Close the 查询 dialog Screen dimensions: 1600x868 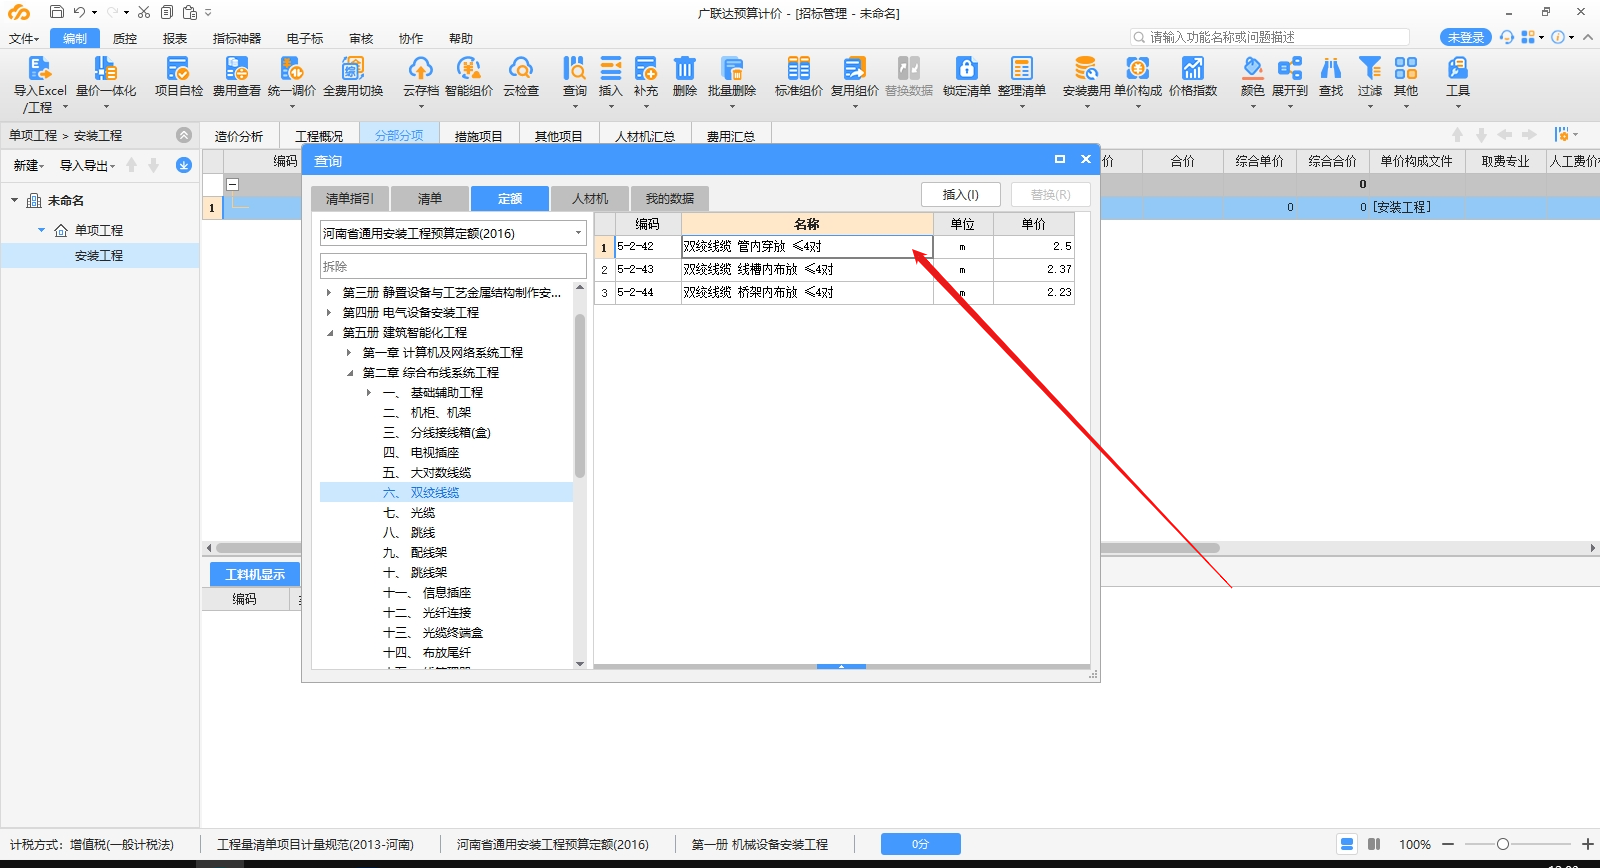(x=1086, y=159)
